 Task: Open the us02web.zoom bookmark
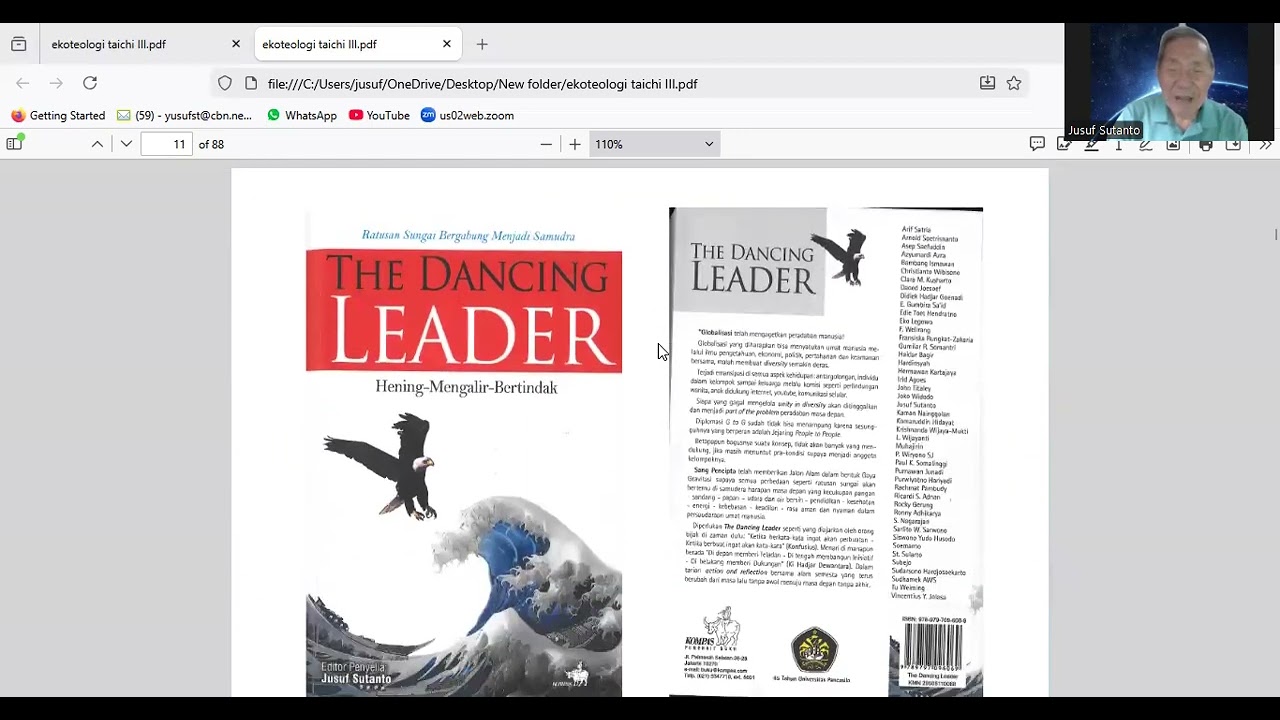pos(467,115)
